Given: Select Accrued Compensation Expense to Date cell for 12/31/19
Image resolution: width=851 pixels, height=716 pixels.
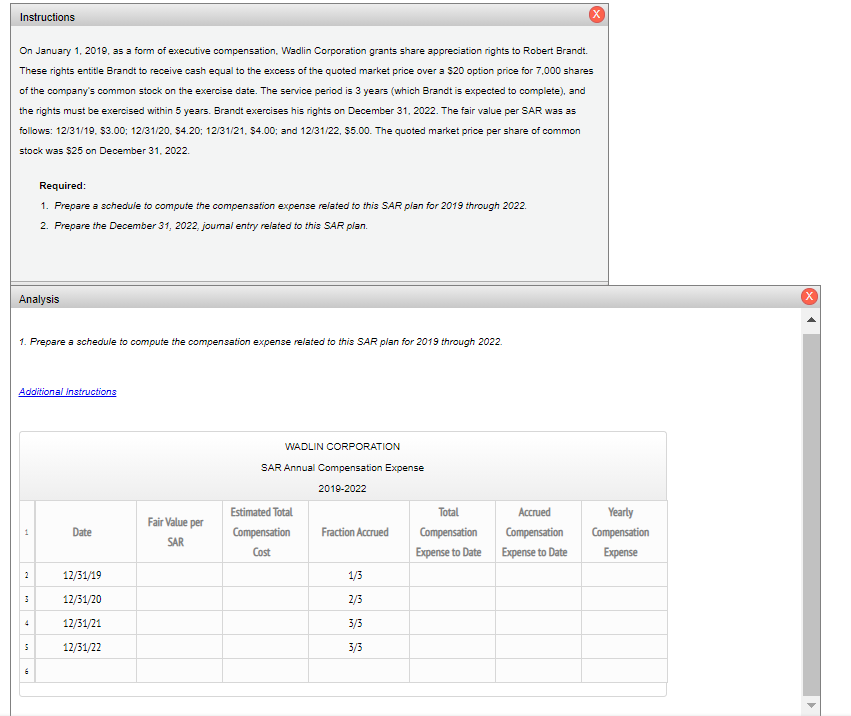Looking at the screenshot, I should (538, 575).
